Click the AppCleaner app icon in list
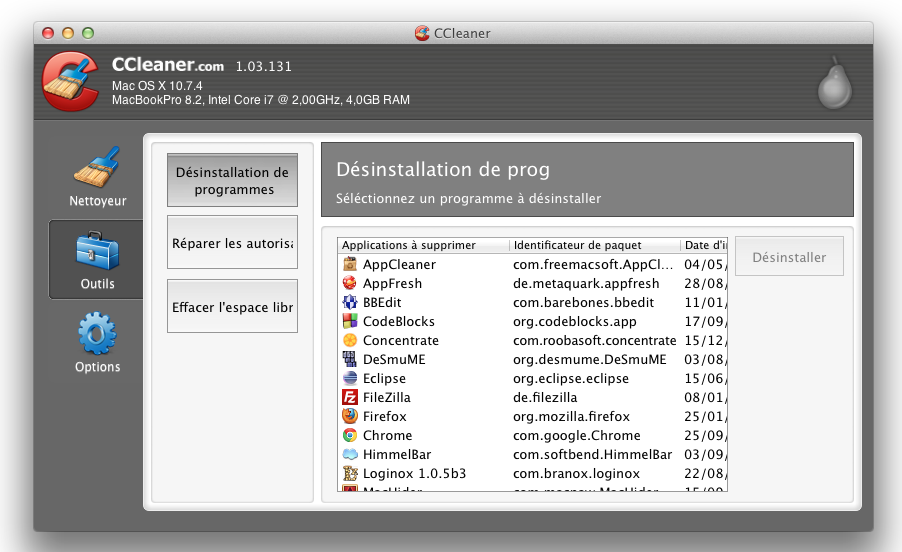 350,265
